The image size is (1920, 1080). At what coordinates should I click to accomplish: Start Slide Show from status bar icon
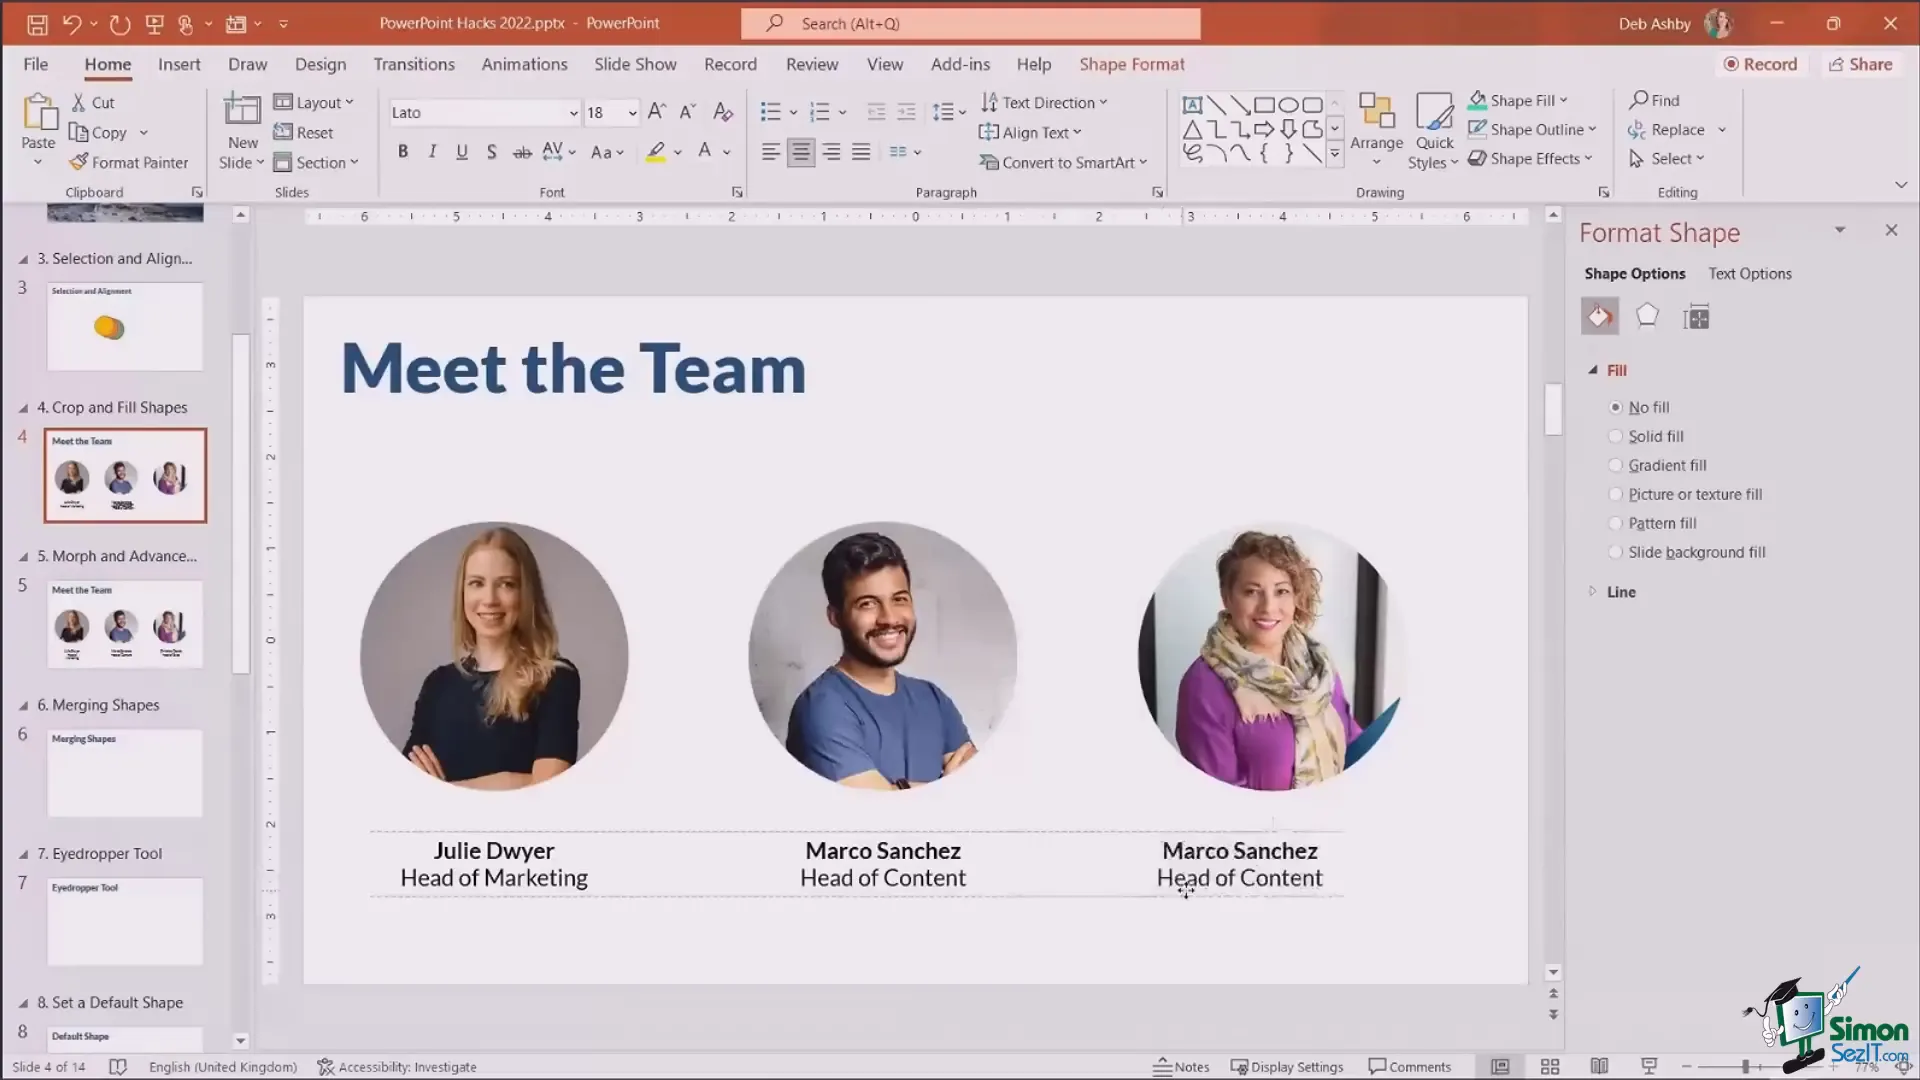click(1649, 1067)
